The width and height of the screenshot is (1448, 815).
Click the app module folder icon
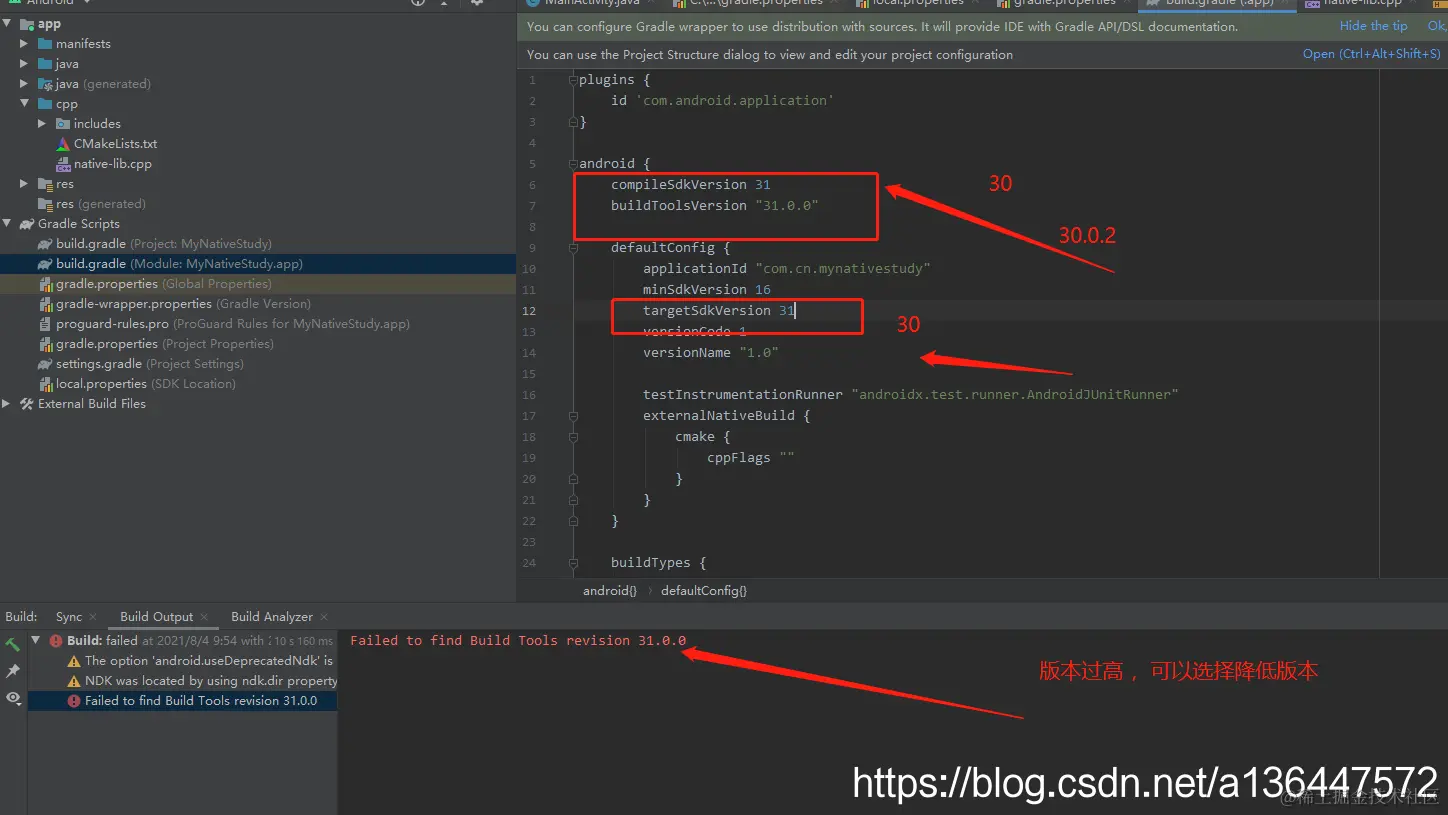27,24
